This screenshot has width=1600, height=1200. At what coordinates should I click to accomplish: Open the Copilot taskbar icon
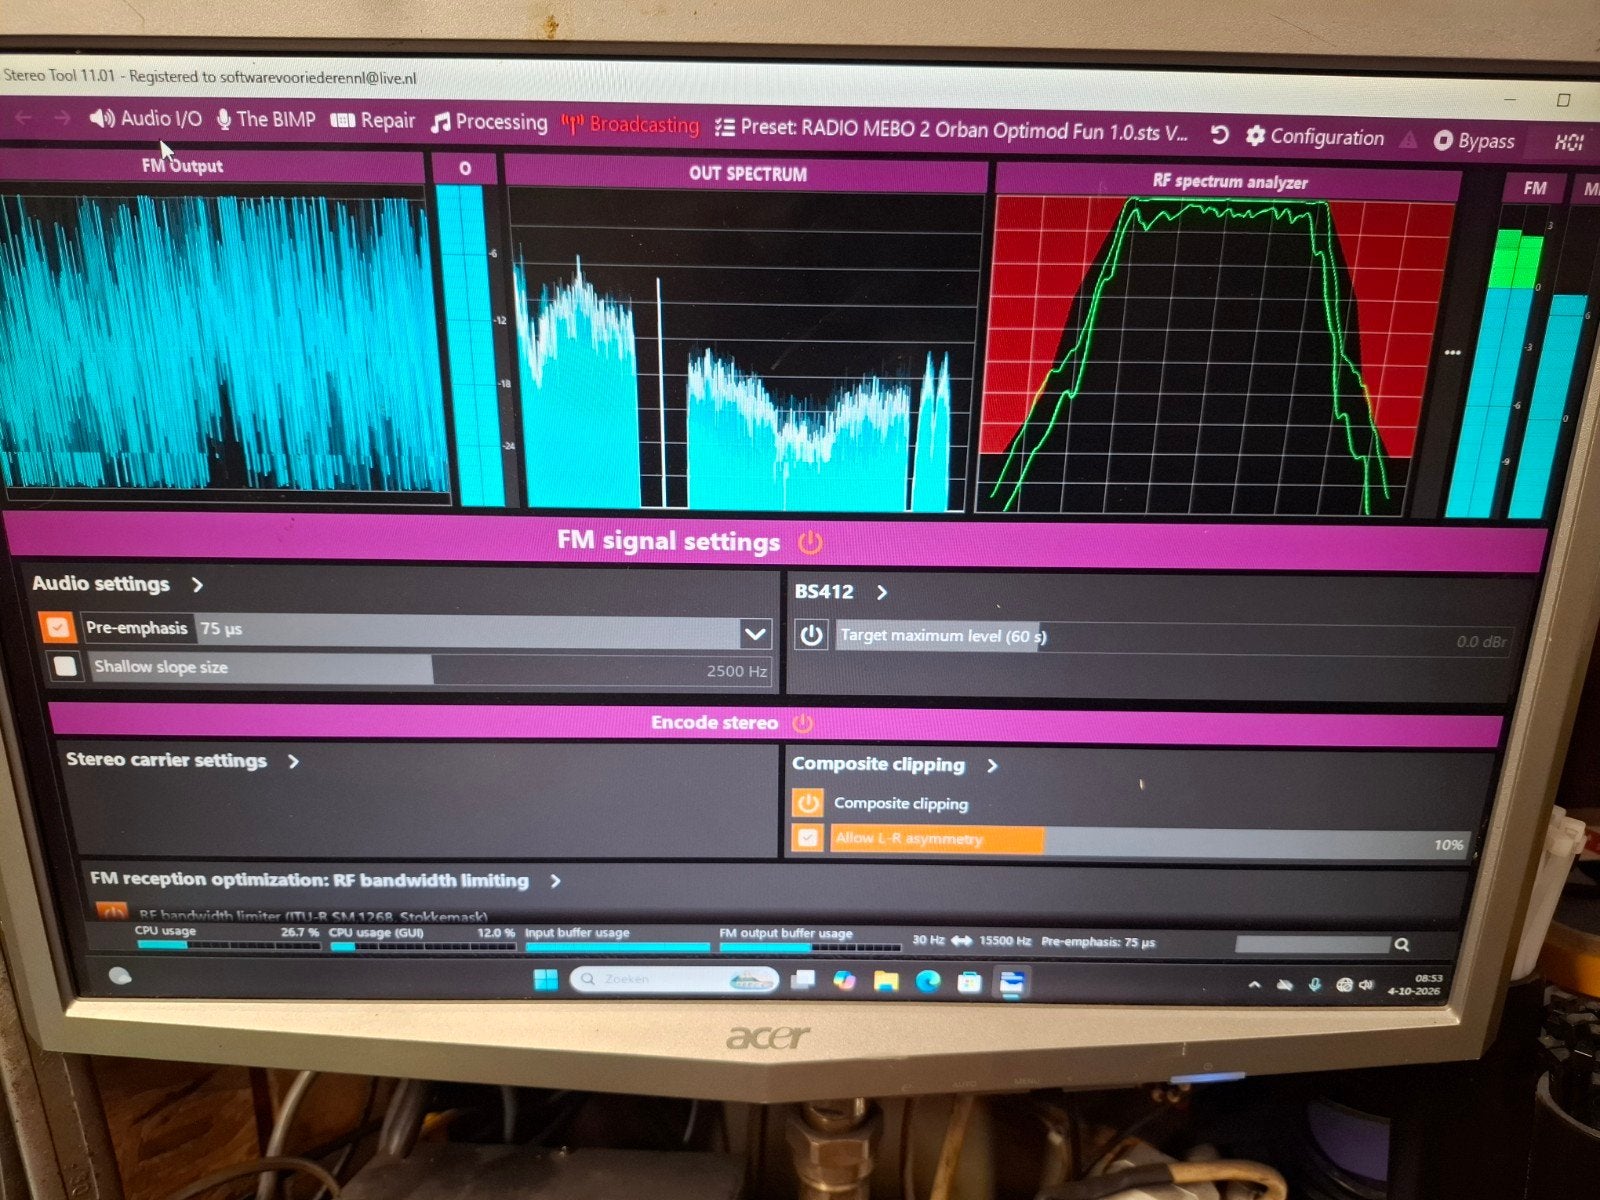click(845, 980)
